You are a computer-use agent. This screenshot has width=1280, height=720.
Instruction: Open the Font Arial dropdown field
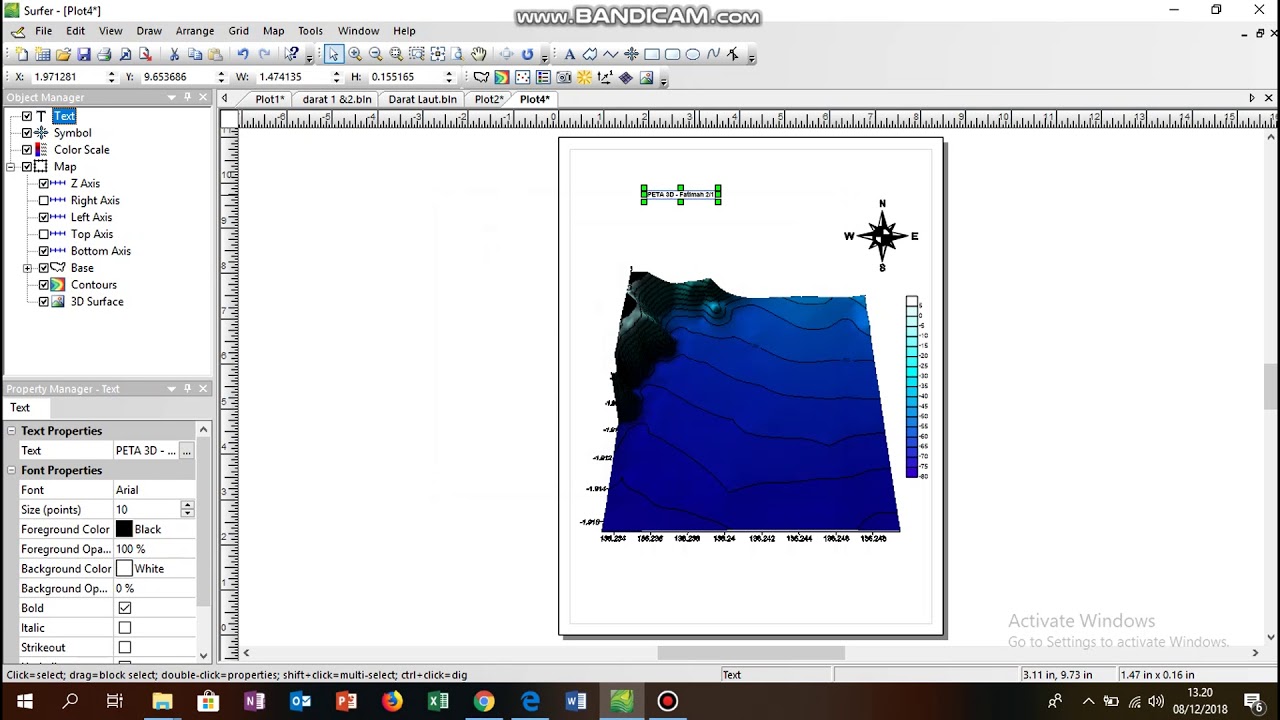click(x=154, y=490)
